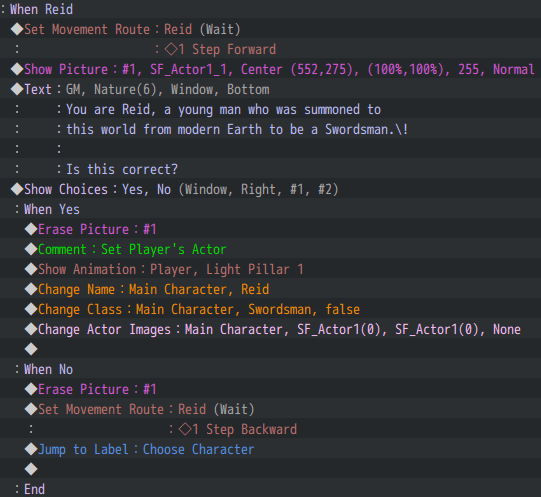Click the diamond icon before Show Picture
This screenshot has width=541, height=497.
pos(17,69)
